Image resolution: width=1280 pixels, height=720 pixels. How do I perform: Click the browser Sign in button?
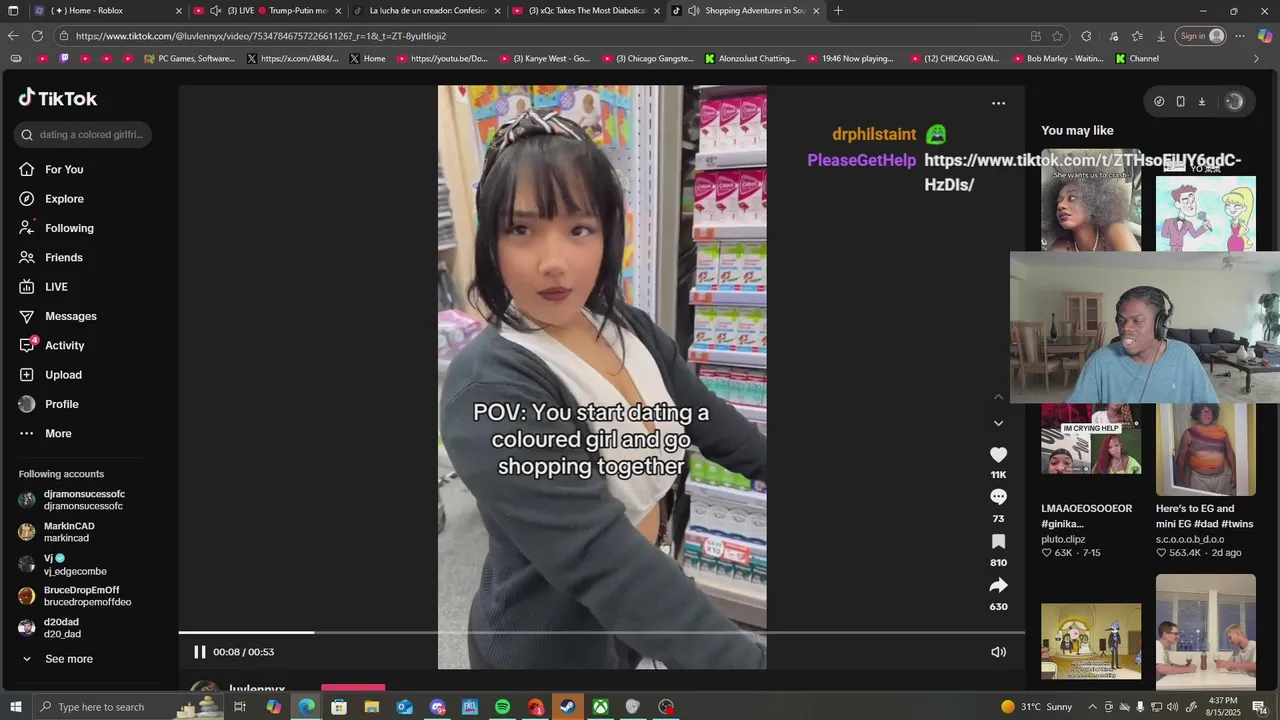(1200, 36)
